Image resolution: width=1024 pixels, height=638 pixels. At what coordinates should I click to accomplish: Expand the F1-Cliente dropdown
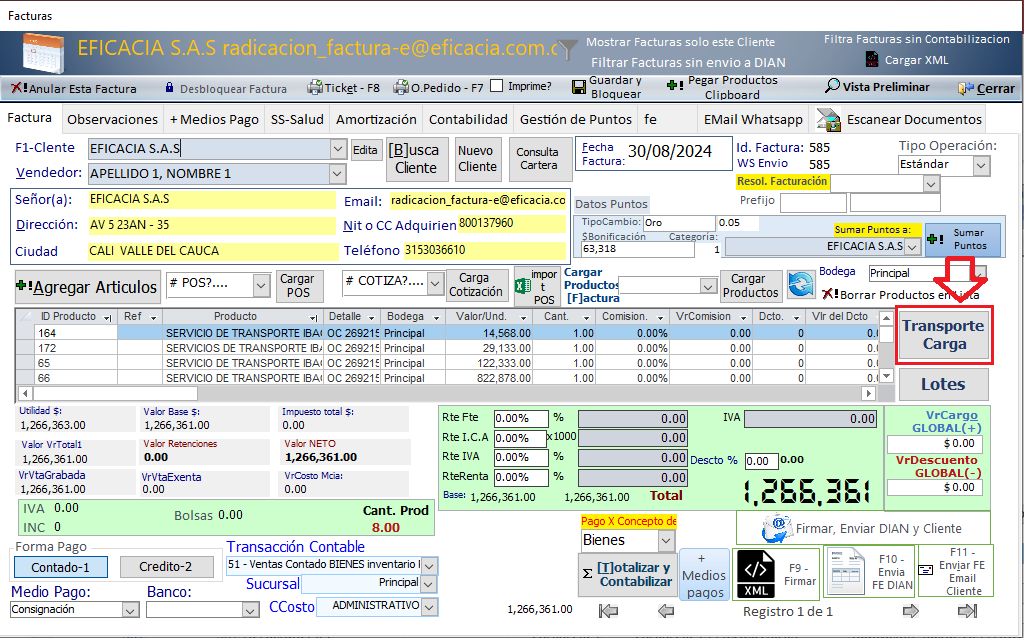click(x=338, y=149)
